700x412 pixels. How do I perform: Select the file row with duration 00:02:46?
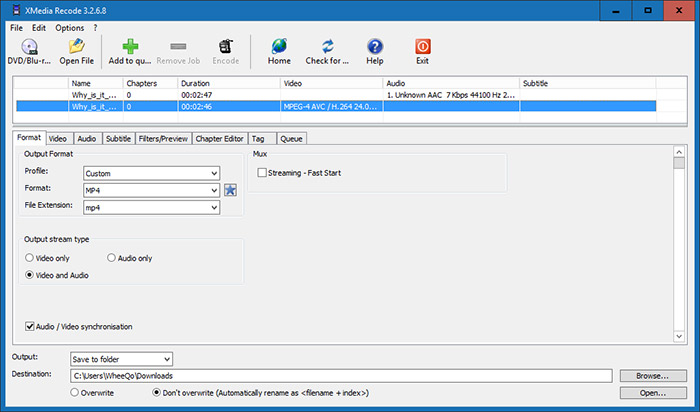click(x=336, y=106)
